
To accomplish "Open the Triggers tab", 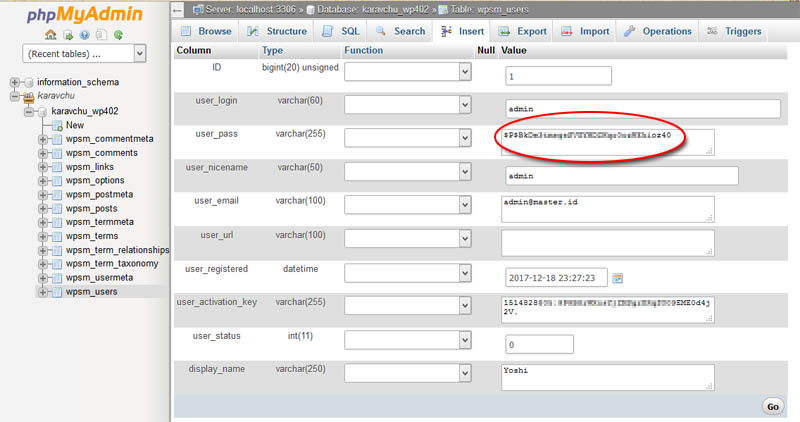I will tap(734, 31).
